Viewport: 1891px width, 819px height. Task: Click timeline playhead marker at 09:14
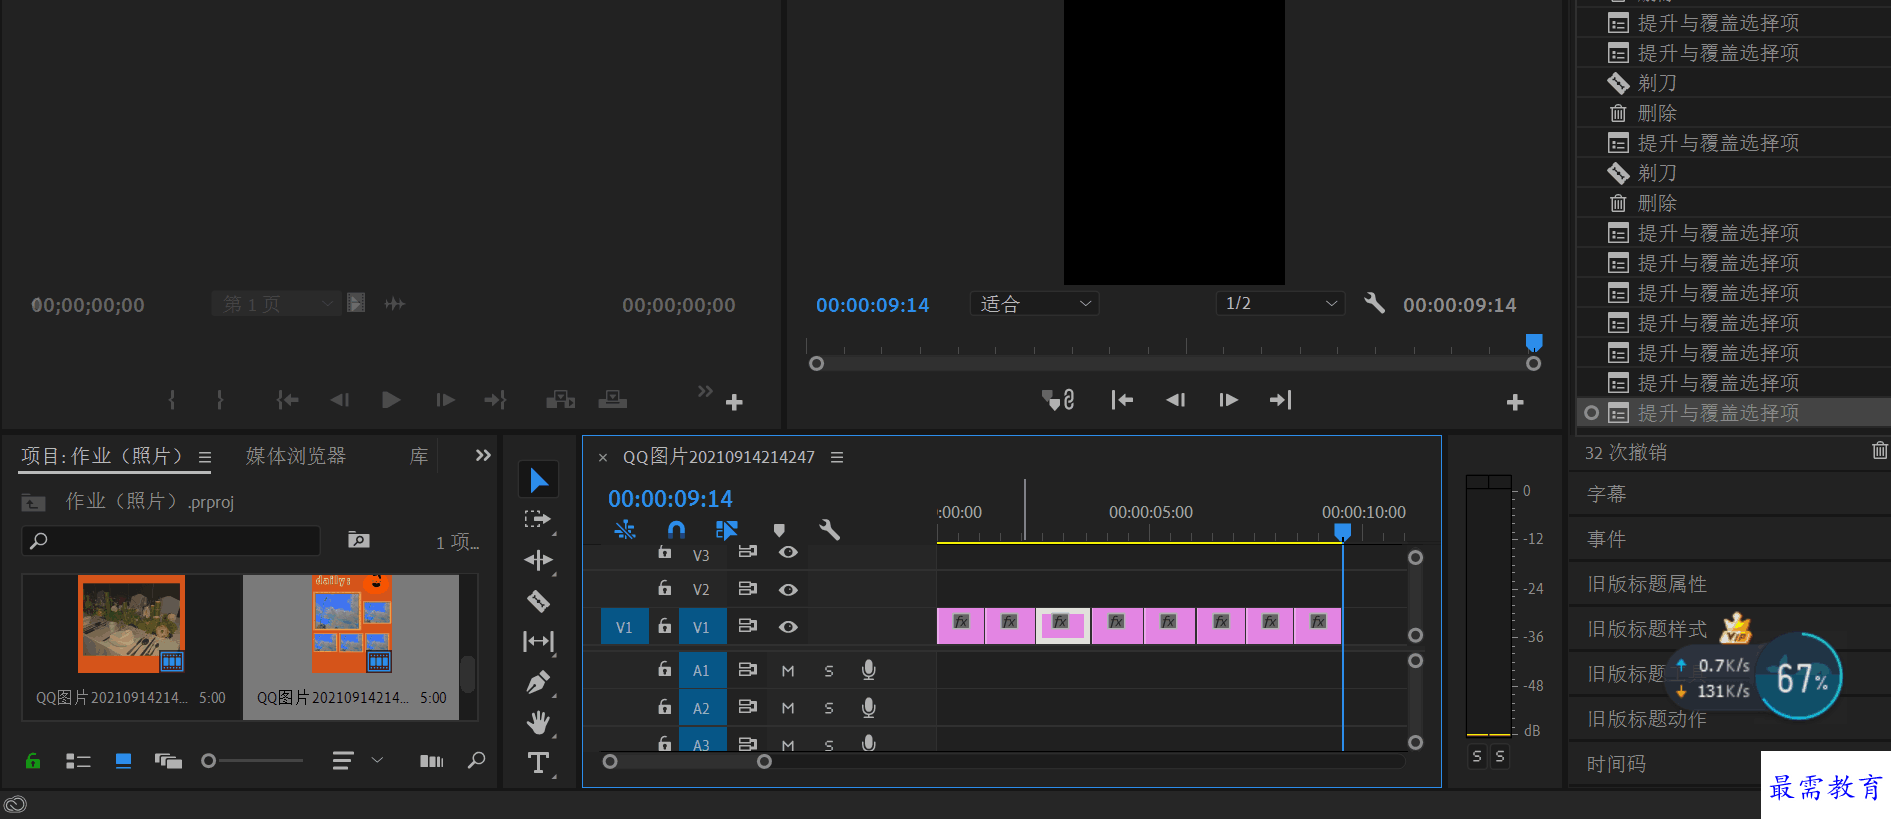pyautogui.click(x=1343, y=532)
